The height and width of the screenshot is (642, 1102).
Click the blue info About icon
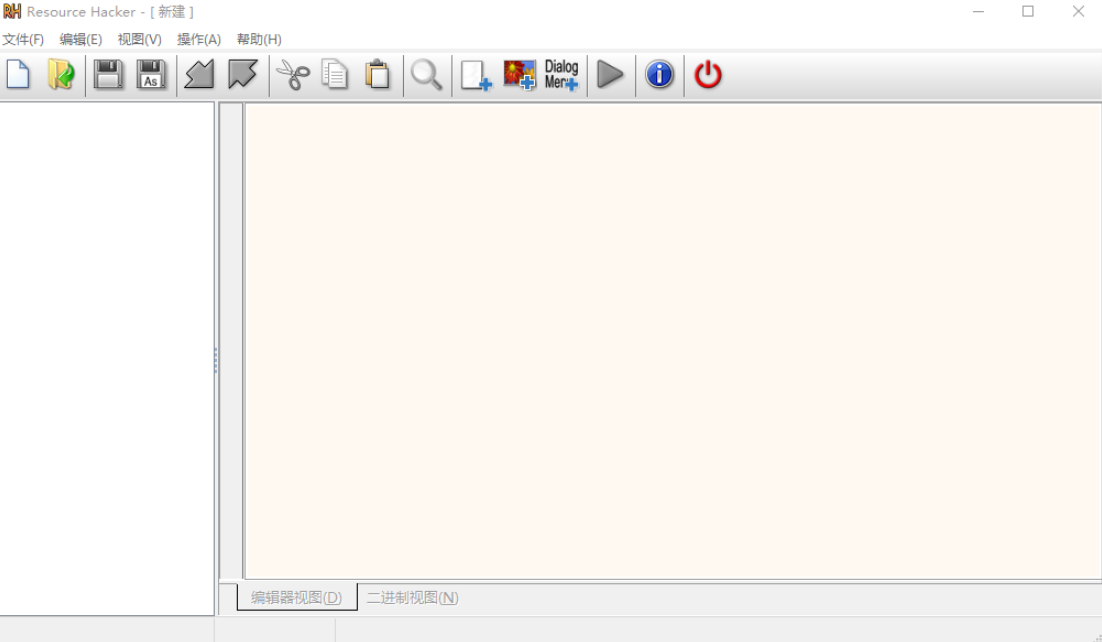pyautogui.click(x=659, y=75)
